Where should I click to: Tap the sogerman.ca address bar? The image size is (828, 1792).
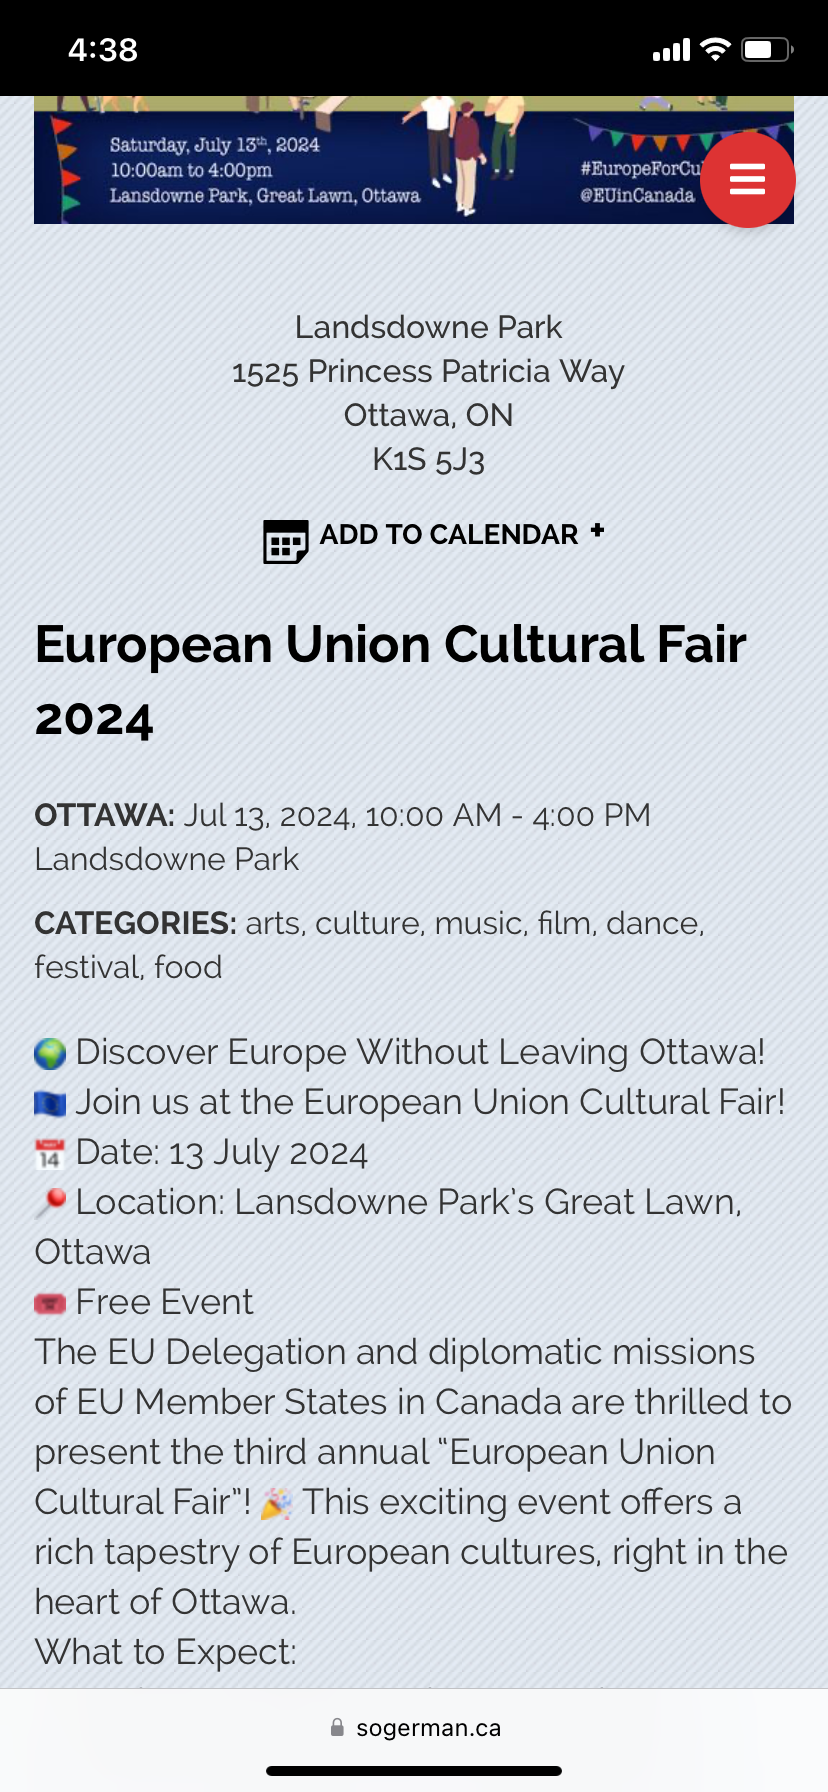428,1728
